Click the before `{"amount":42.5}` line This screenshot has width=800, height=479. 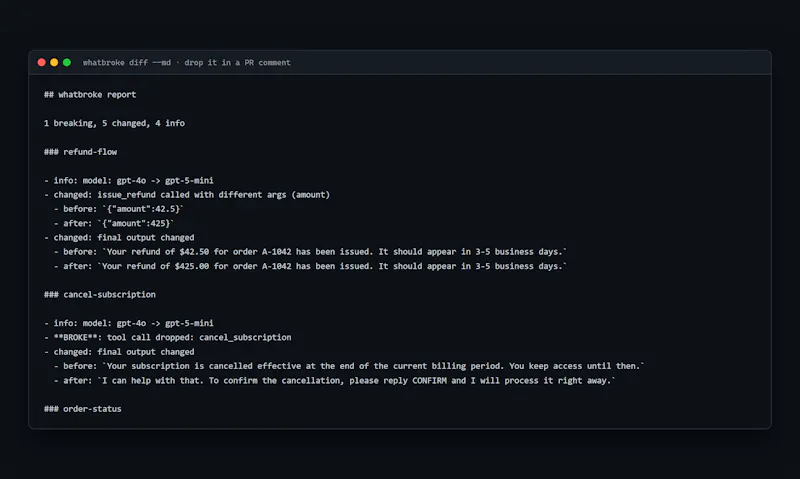(118, 209)
